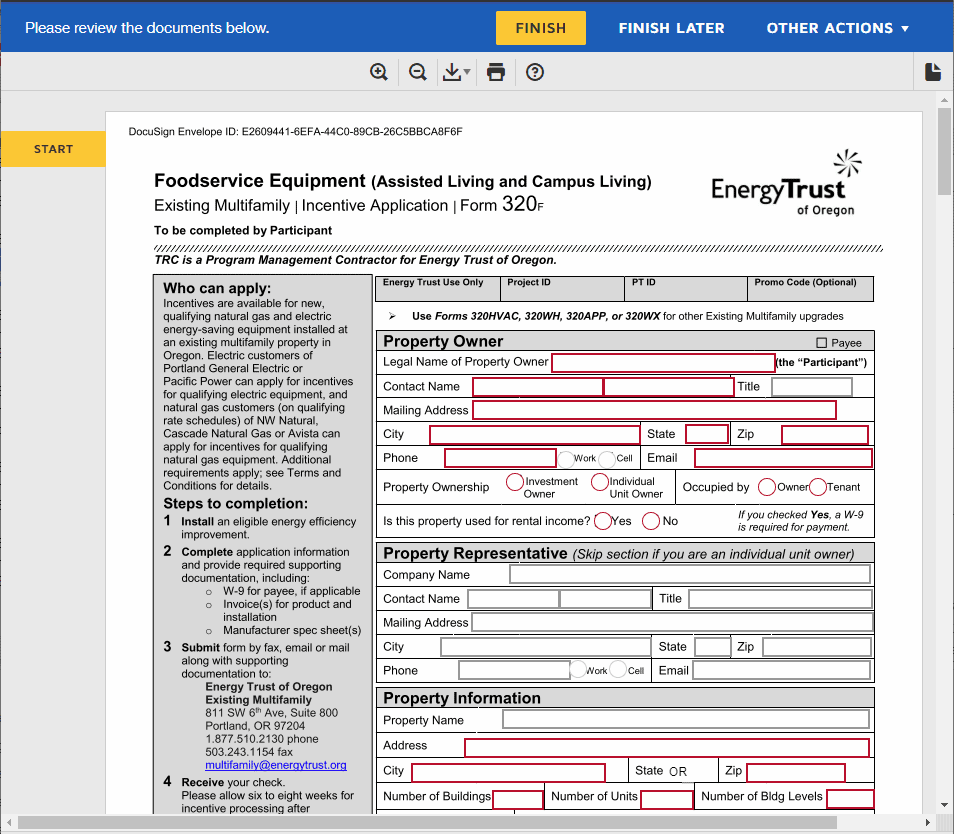Click the Property Owner Title field
The width and height of the screenshot is (954, 834).
tap(812, 387)
